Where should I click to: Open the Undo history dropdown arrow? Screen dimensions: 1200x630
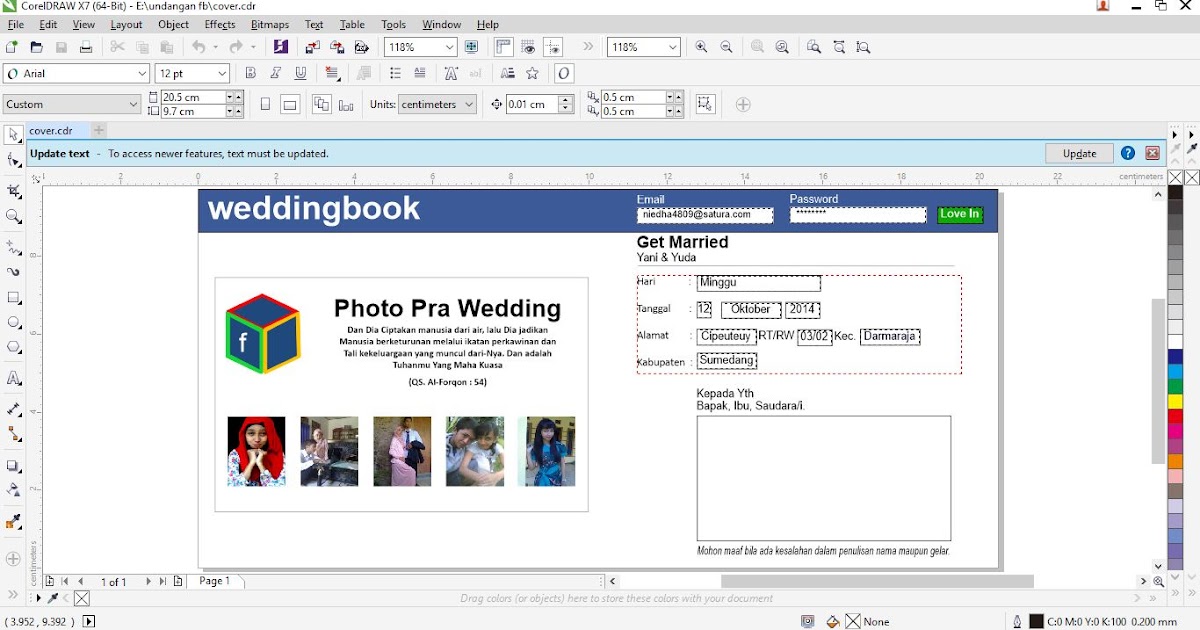pyautogui.click(x=214, y=47)
